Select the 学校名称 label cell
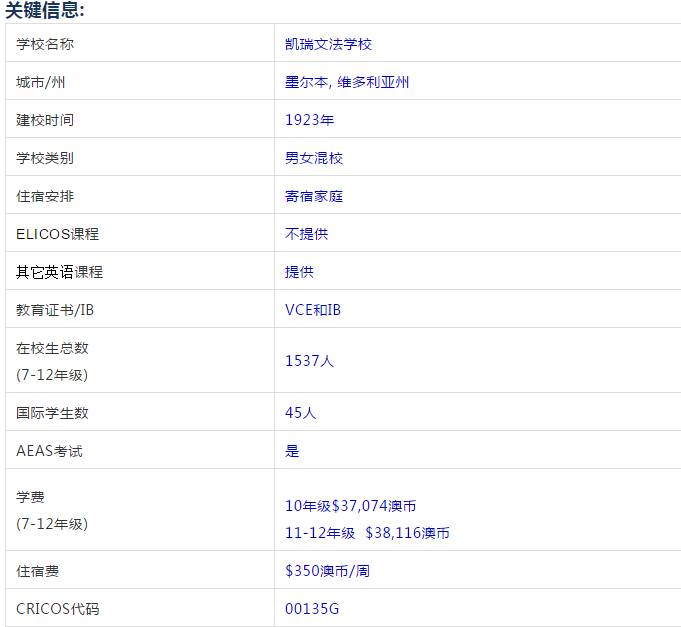Viewport: 681px width, 627px height. tap(45, 44)
